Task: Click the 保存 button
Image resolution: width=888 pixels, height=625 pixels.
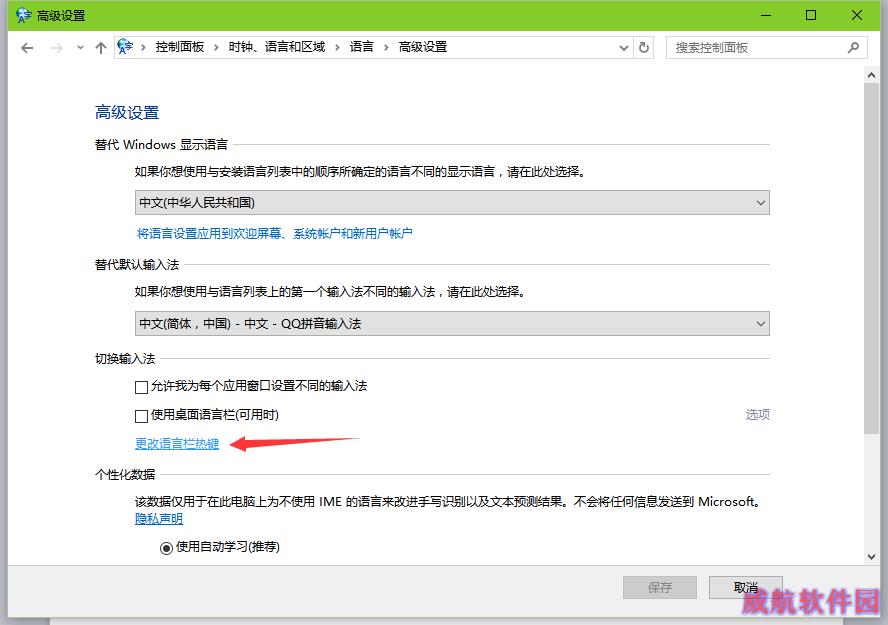Action: 660,588
